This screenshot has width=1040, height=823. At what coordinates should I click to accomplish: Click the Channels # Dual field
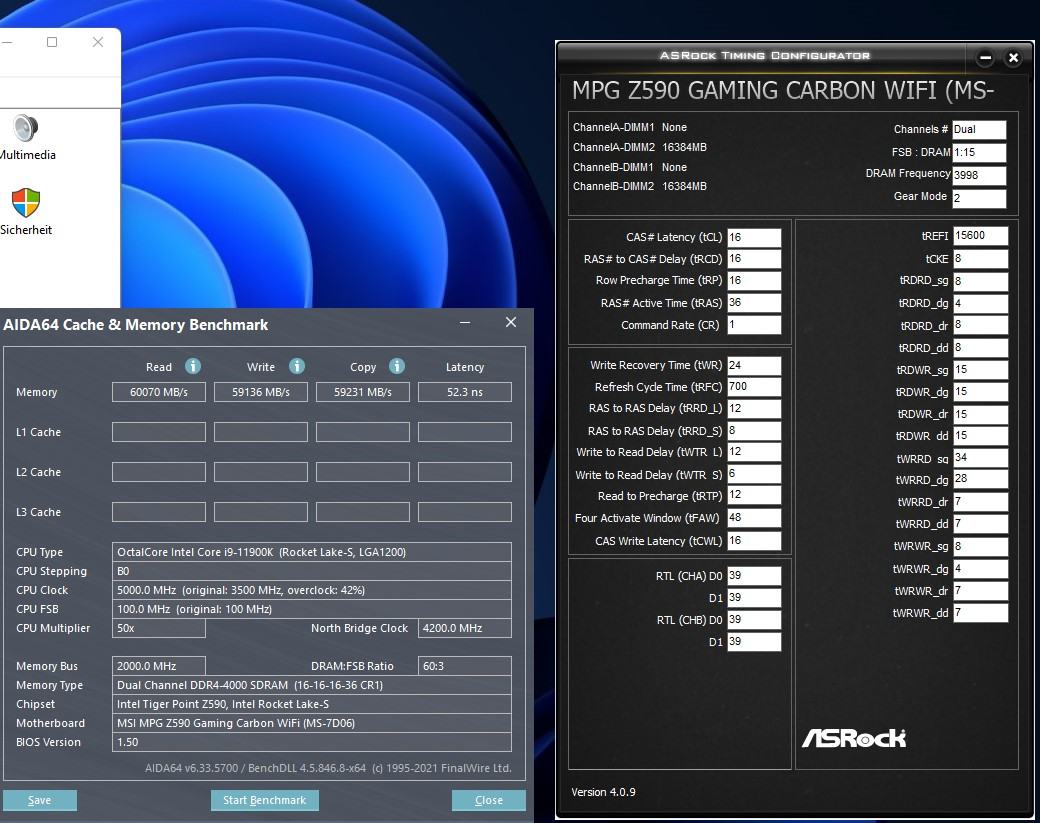(979, 130)
